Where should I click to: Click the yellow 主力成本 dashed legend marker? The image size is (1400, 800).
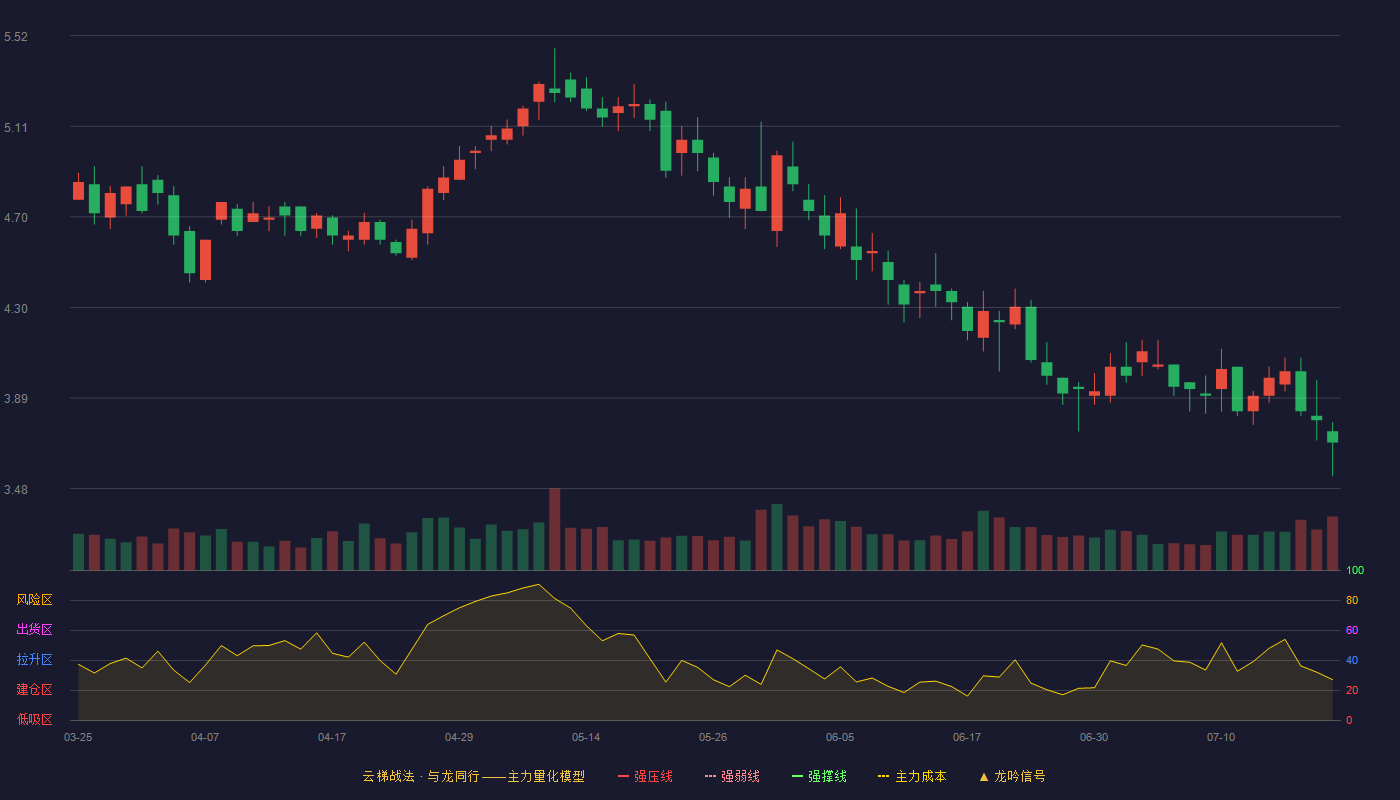click(883, 776)
